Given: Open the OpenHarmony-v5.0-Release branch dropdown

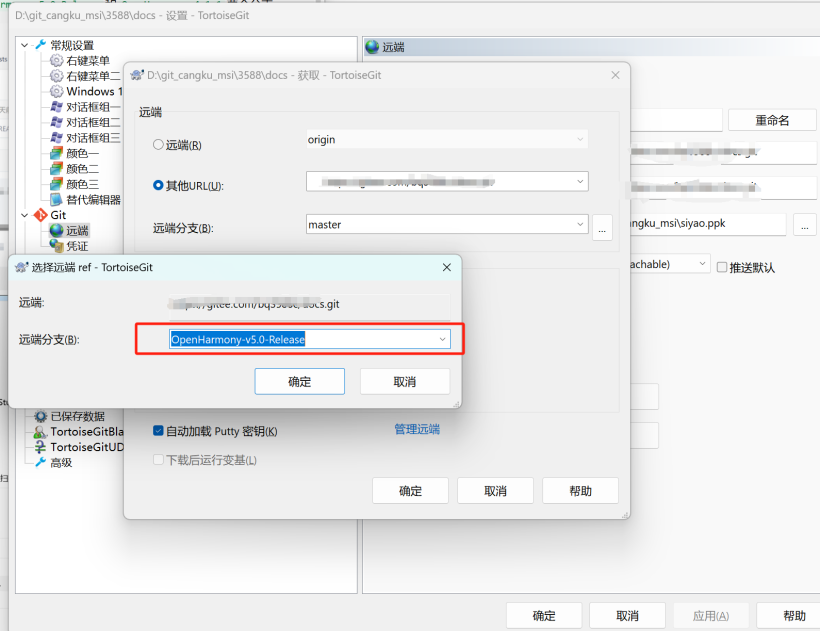Looking at the screenshot, I should click(x=442, y=340).
